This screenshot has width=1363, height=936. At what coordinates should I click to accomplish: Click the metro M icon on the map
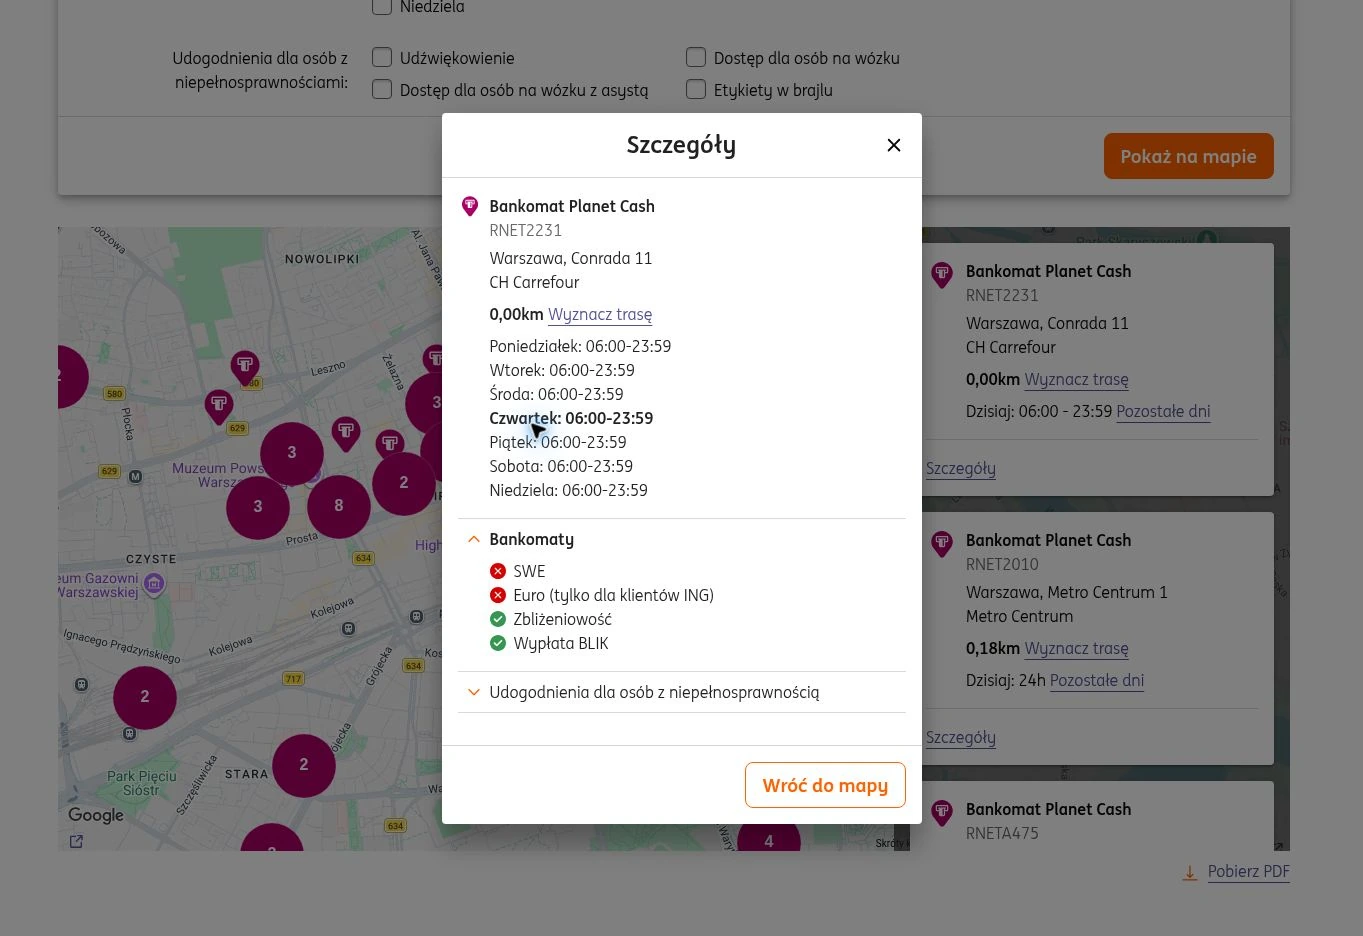[135, 477]
